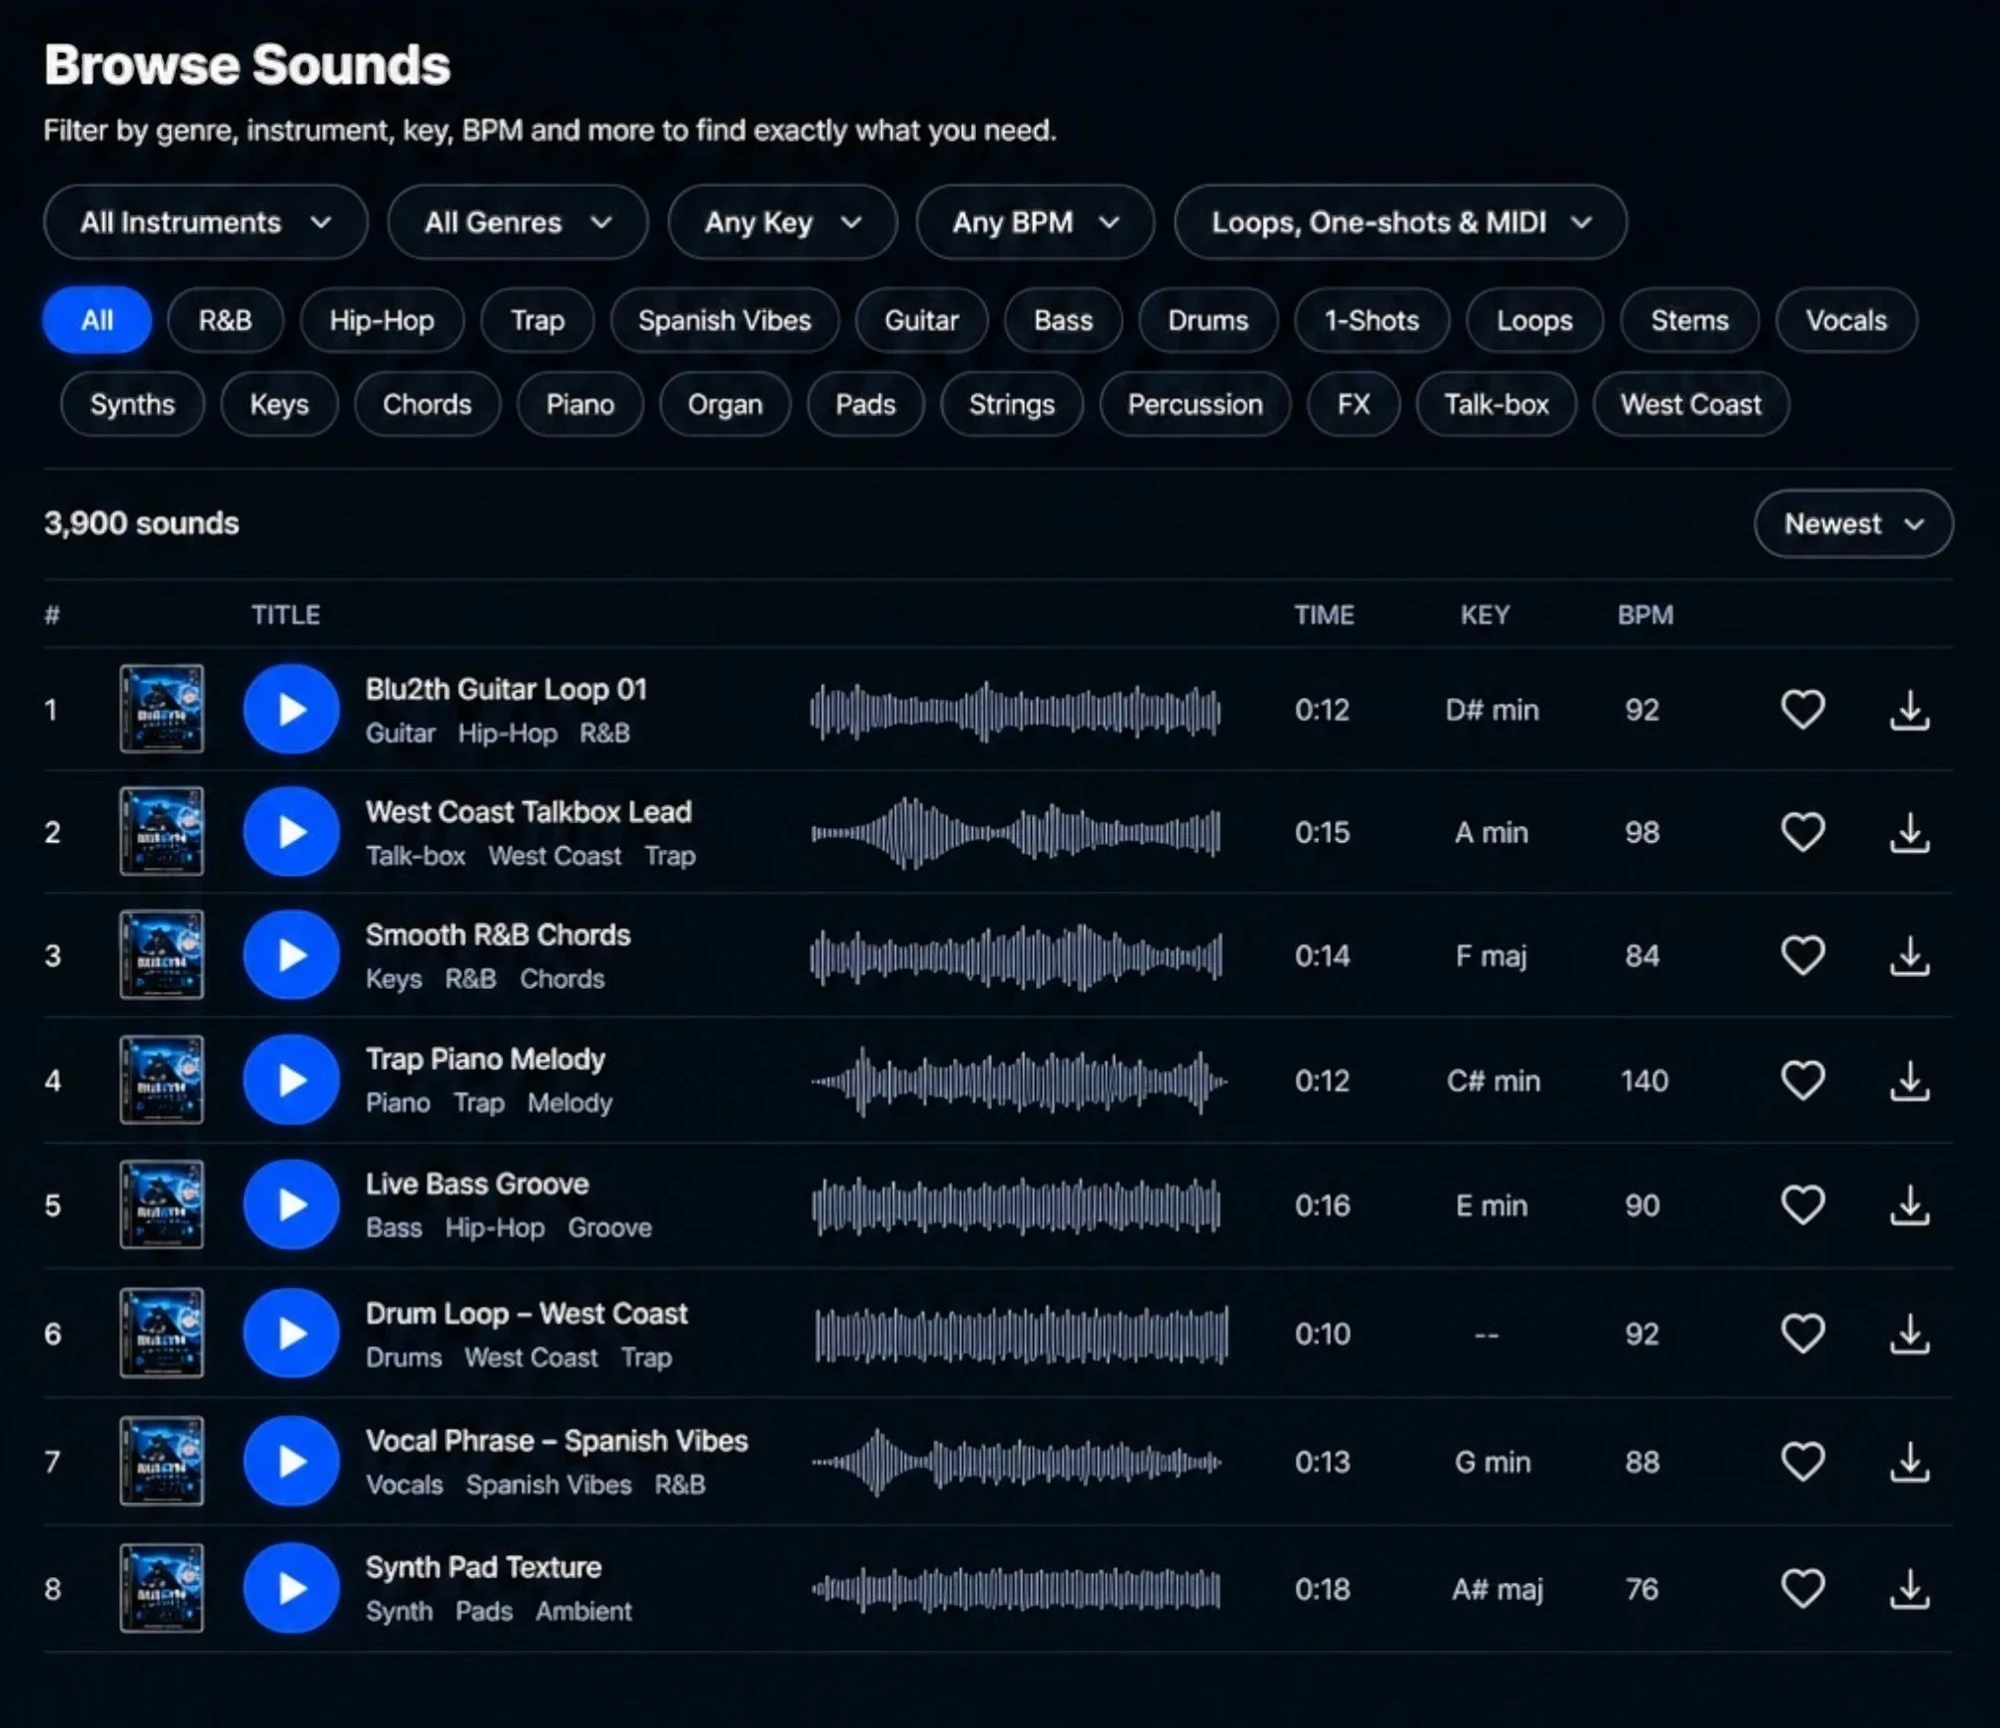Image resolution: width=2000 pixels, height=1728 pixels.
Task: Toggle the Spanish Vibes filter chip
Action: [724, 320]
